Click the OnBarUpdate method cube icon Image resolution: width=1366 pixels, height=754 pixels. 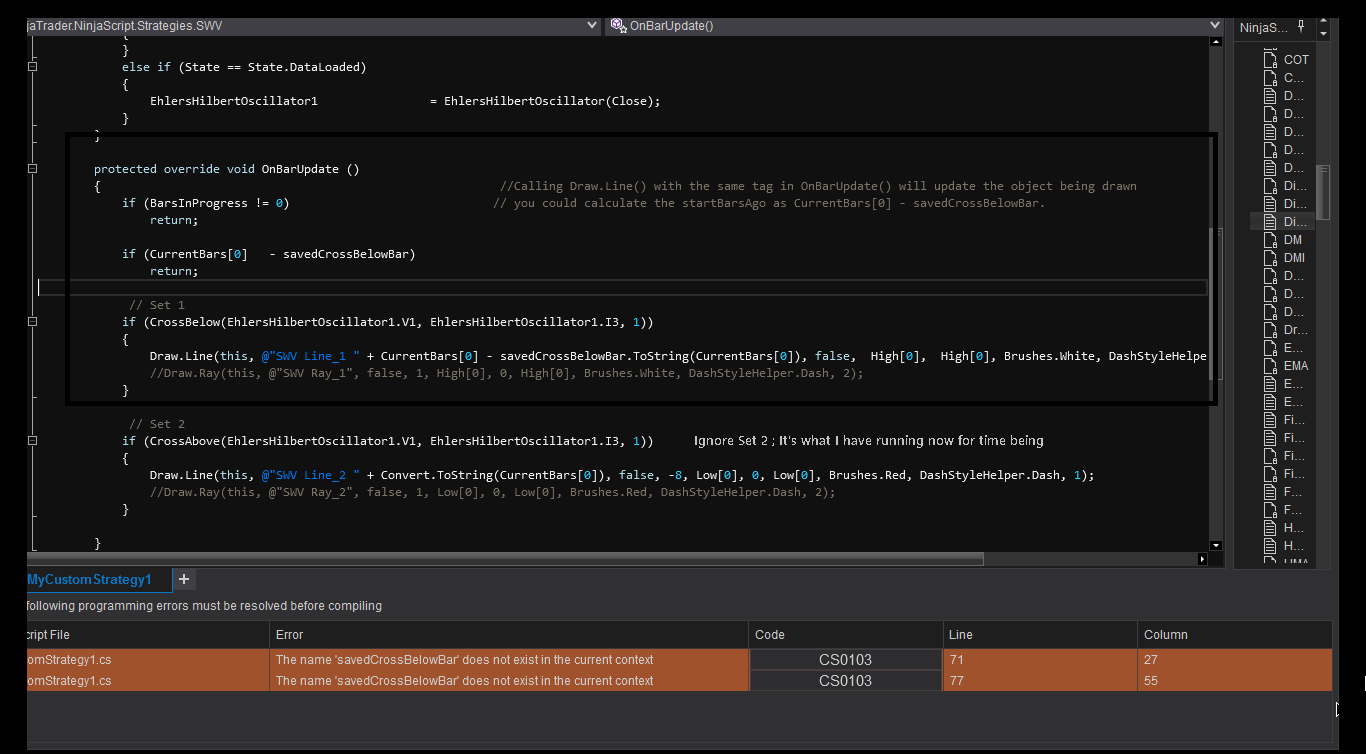[618, 26]
